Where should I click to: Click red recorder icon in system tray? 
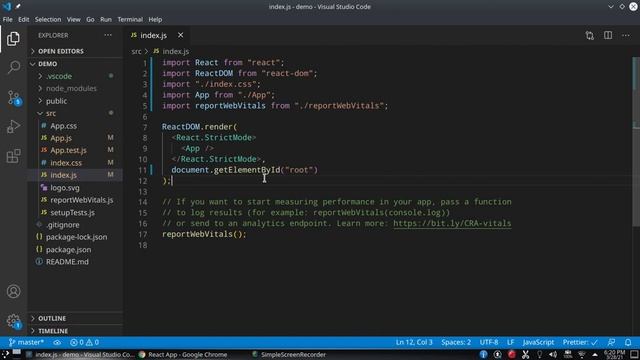click(511, 354)
